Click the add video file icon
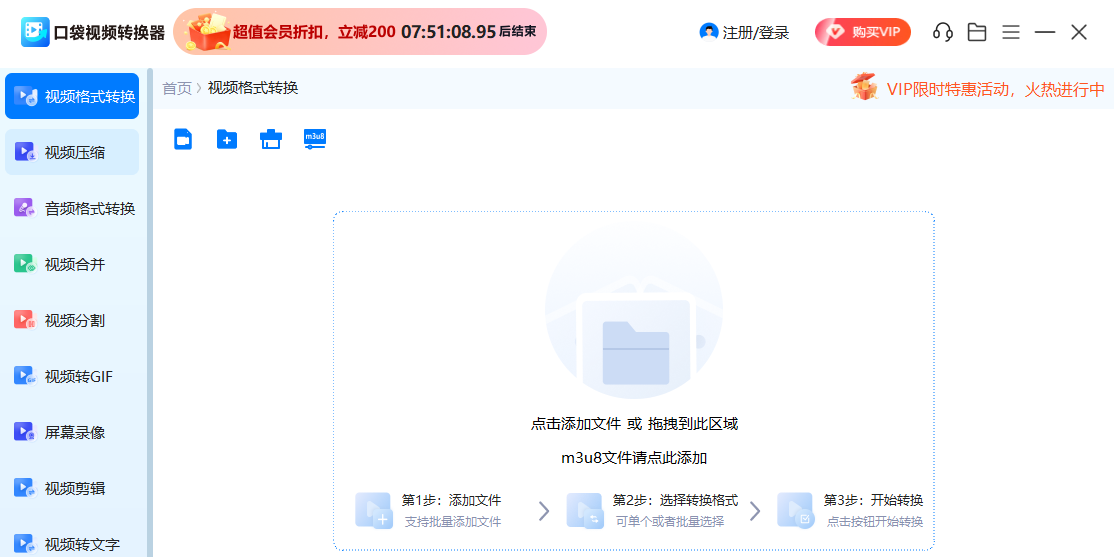The width and height of the screenshot is (1114, 557). tap(183, 139)
